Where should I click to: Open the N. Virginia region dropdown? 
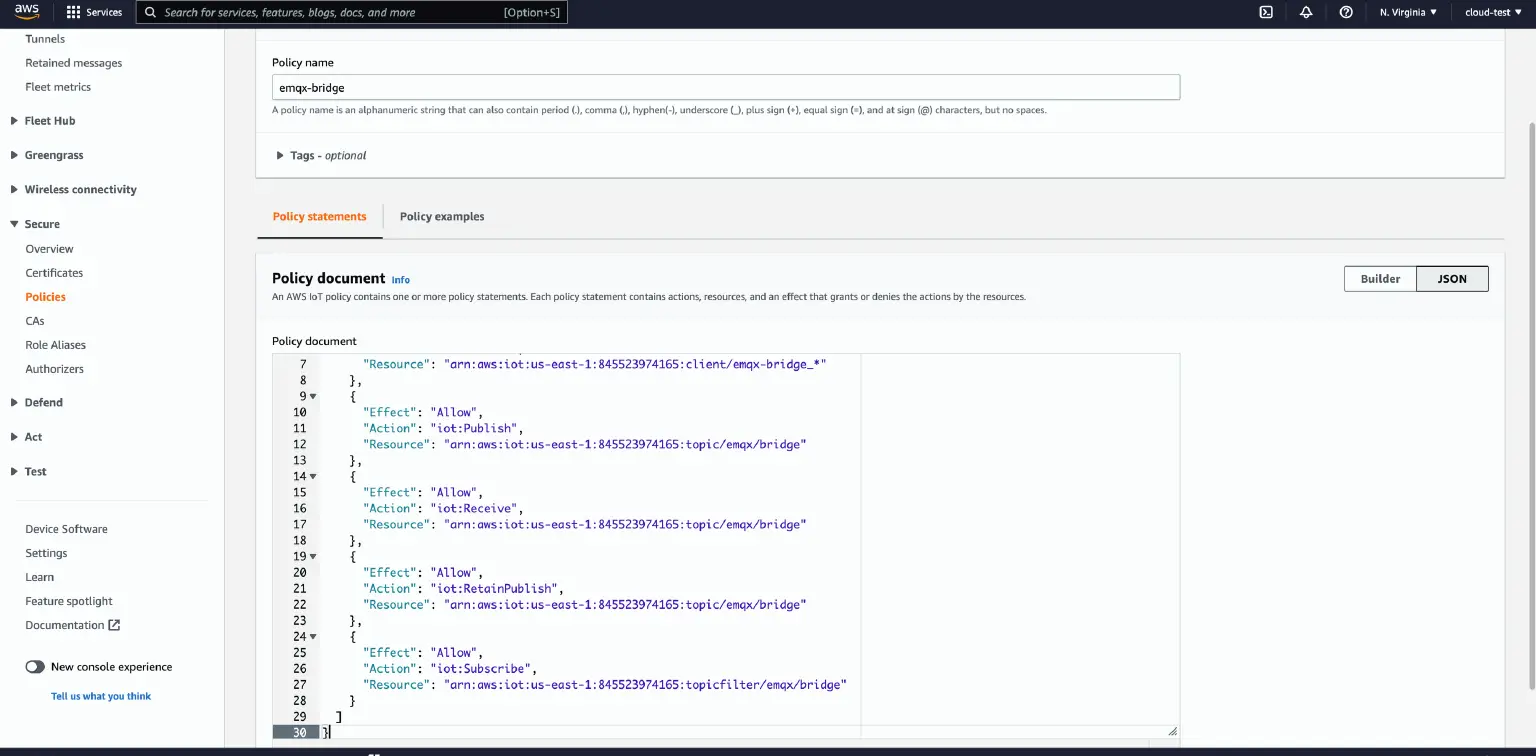coord(1406,12)
